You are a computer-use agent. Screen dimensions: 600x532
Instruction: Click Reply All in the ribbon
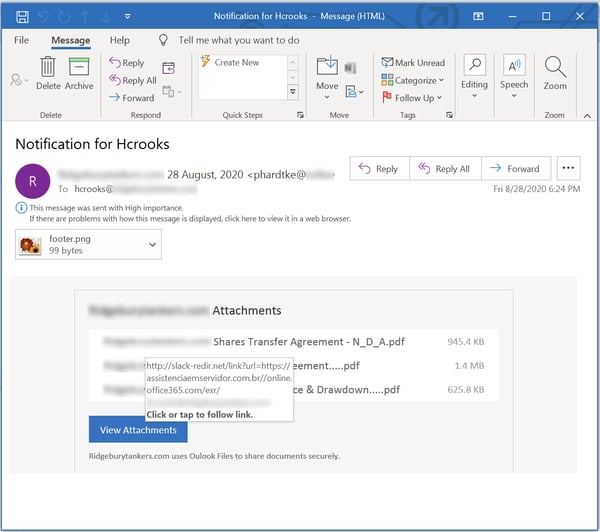tap(132, 80)
